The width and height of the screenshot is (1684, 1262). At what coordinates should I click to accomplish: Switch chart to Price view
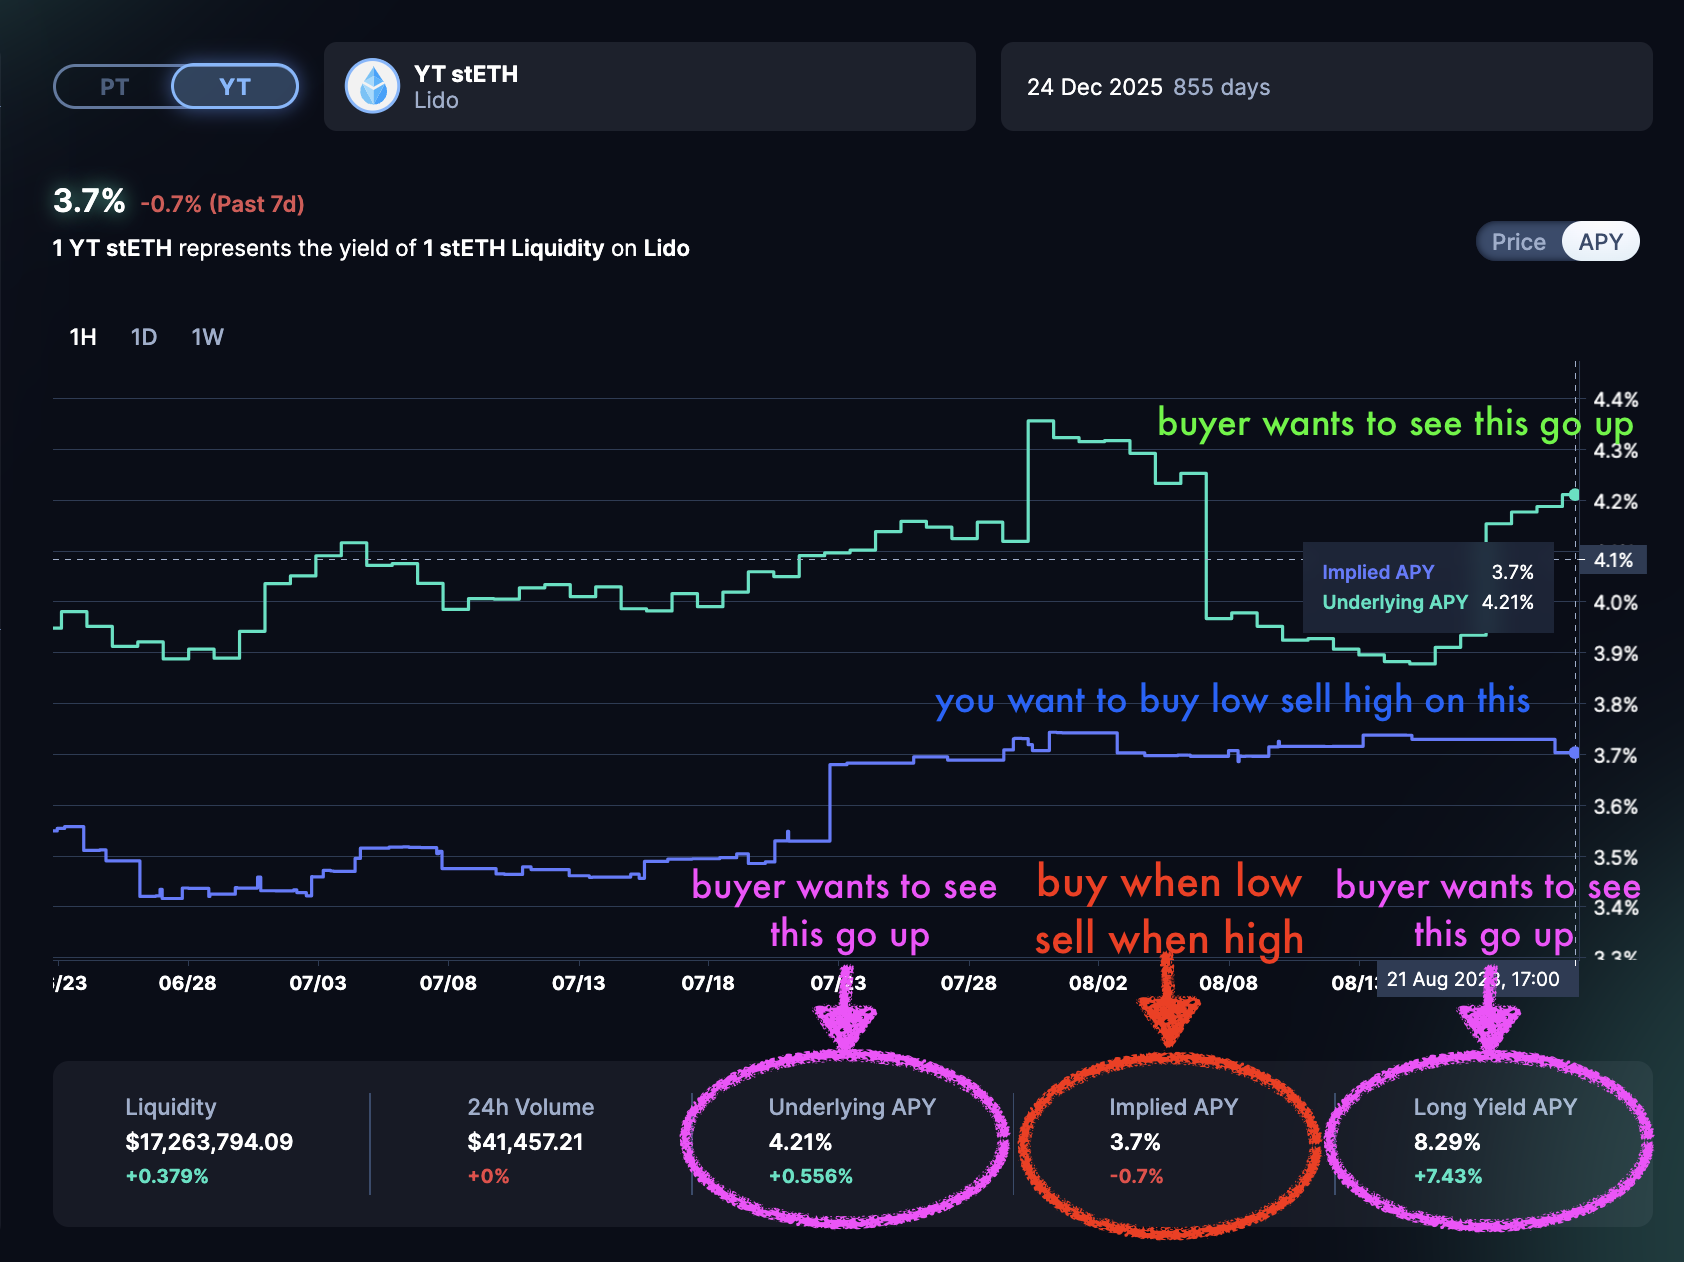click(1518, 242)
